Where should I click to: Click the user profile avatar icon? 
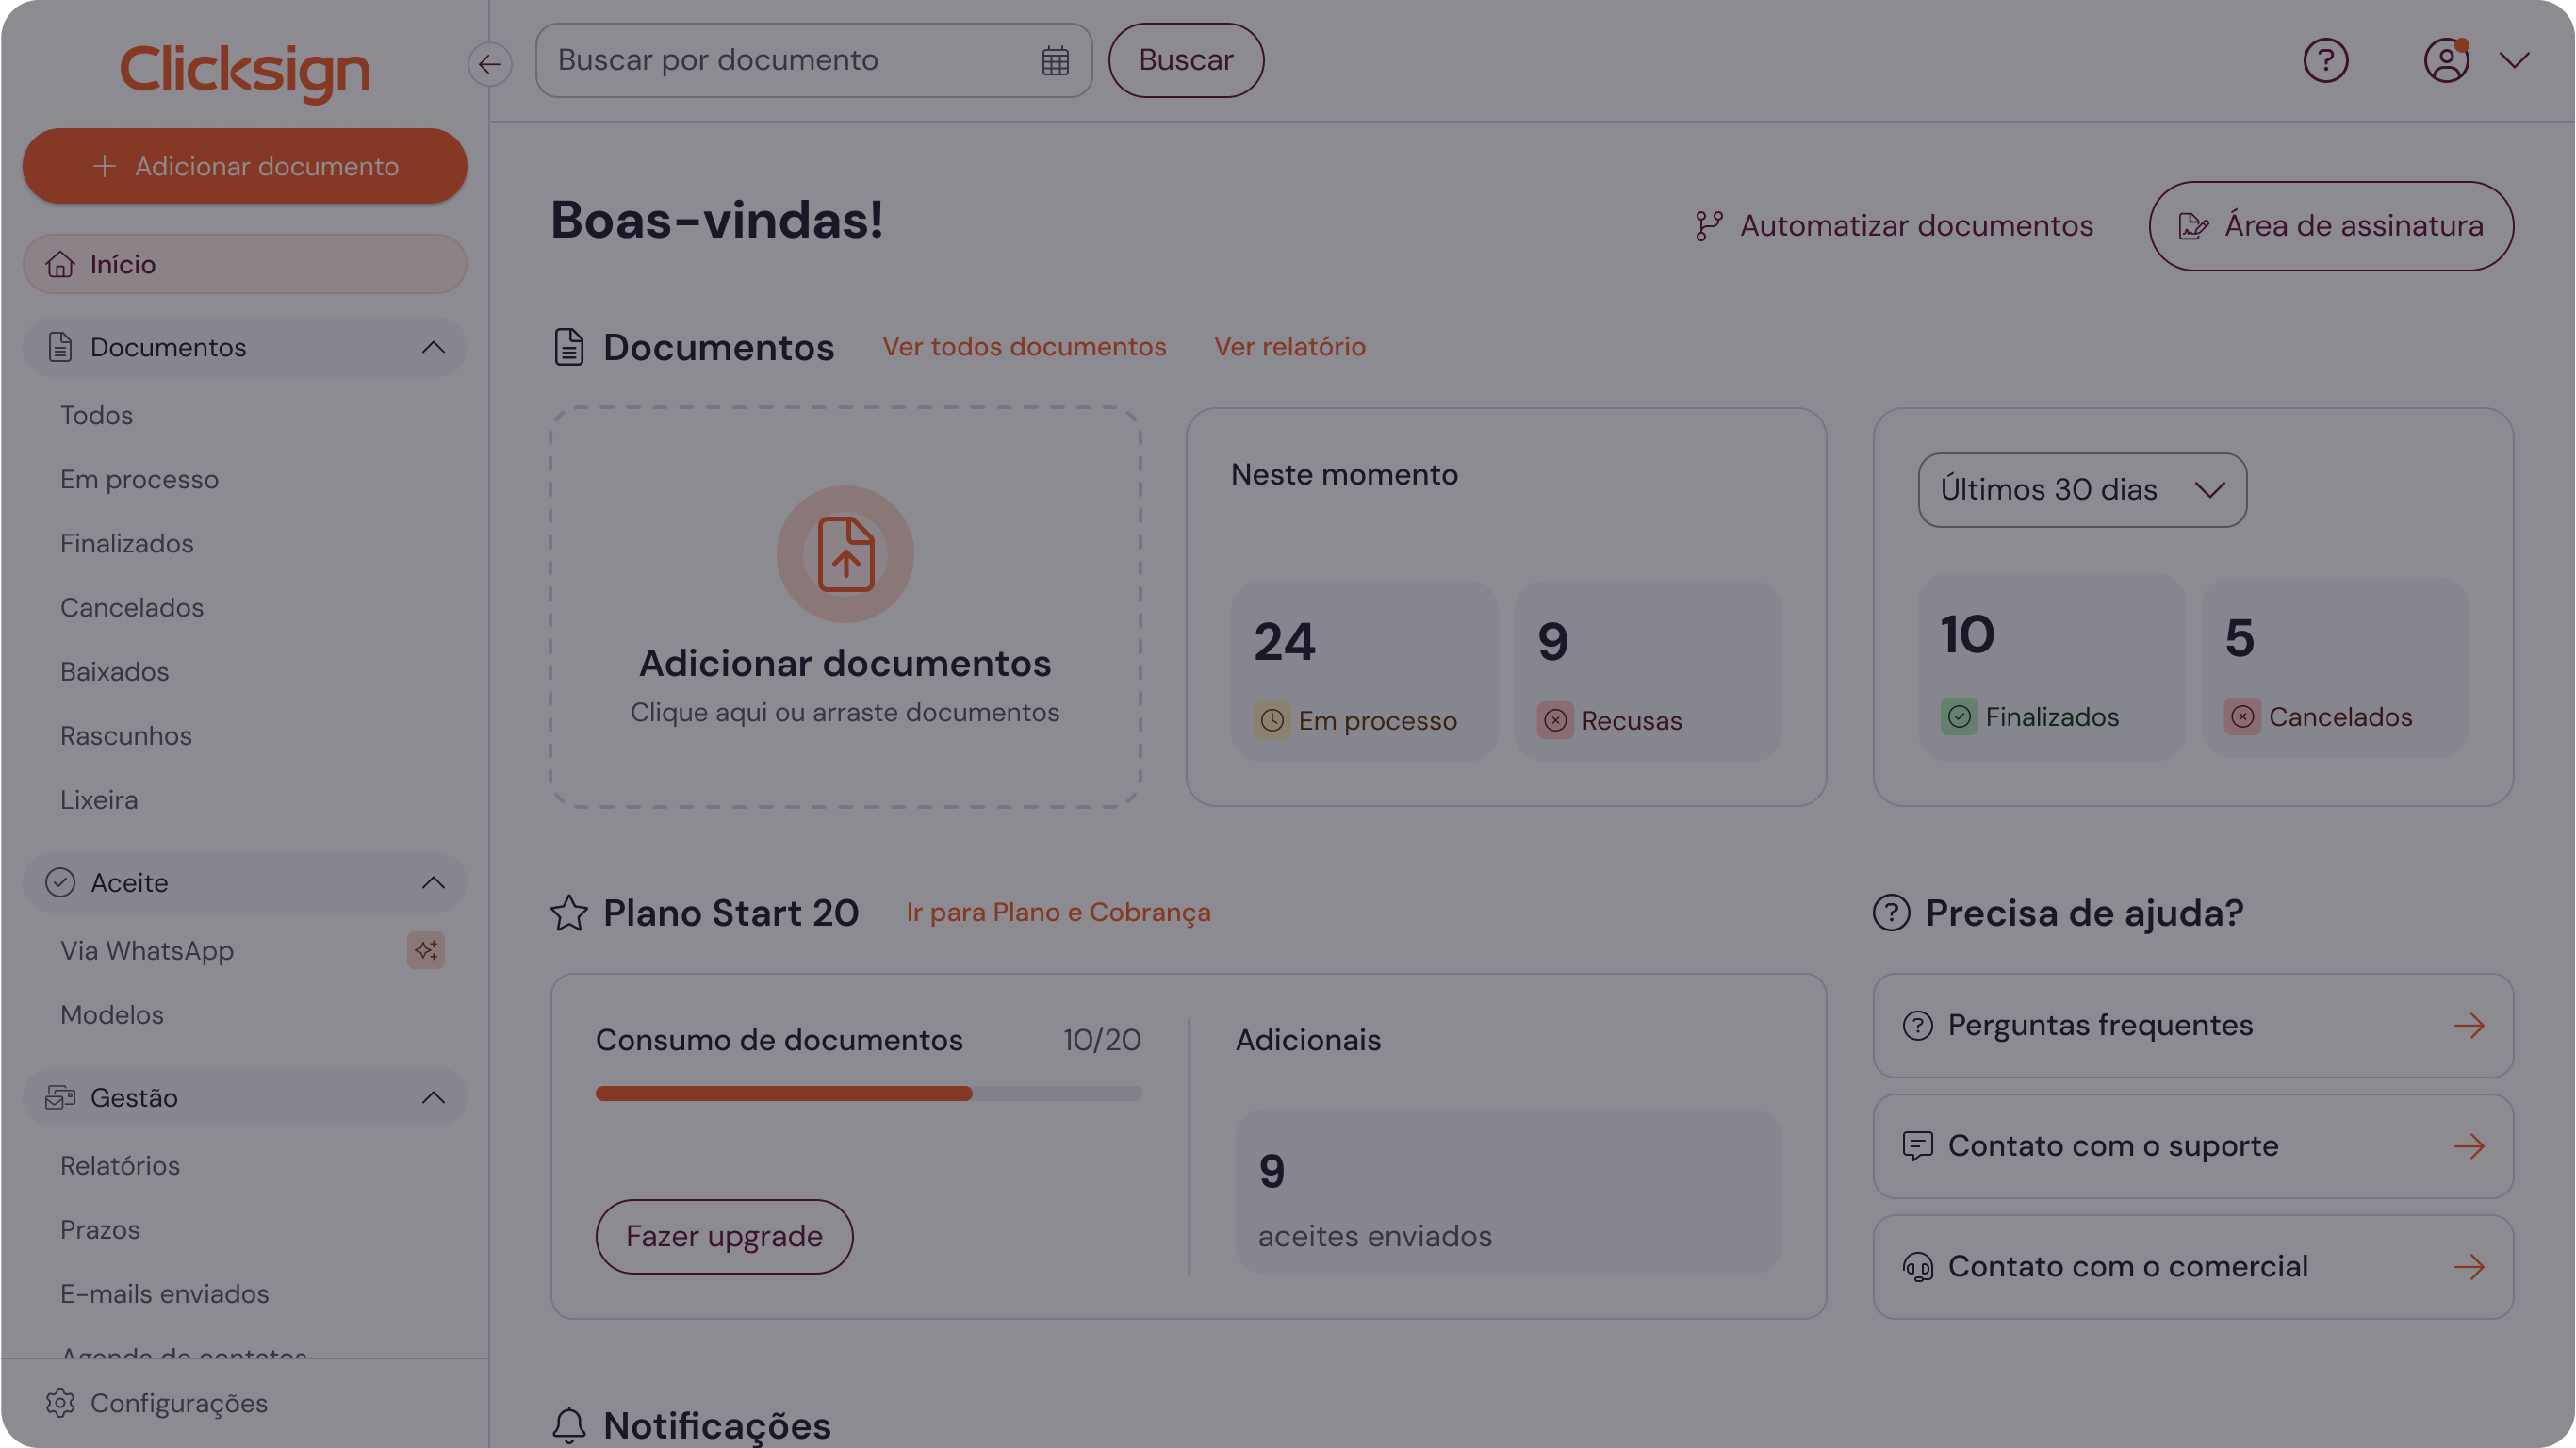click(x=2446, y=61)
